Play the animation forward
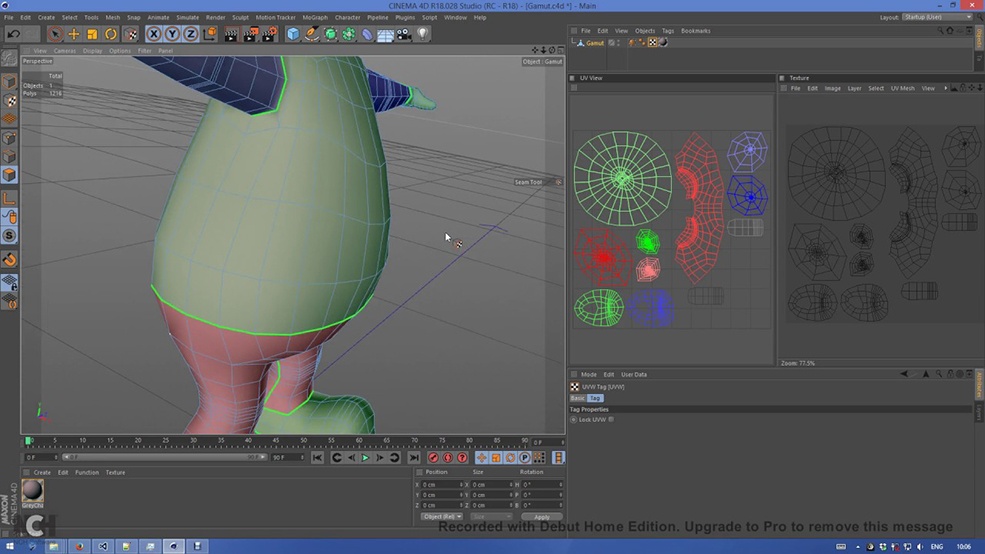The width and height of the screenshot is (985, 554). (x=365, y=458)
